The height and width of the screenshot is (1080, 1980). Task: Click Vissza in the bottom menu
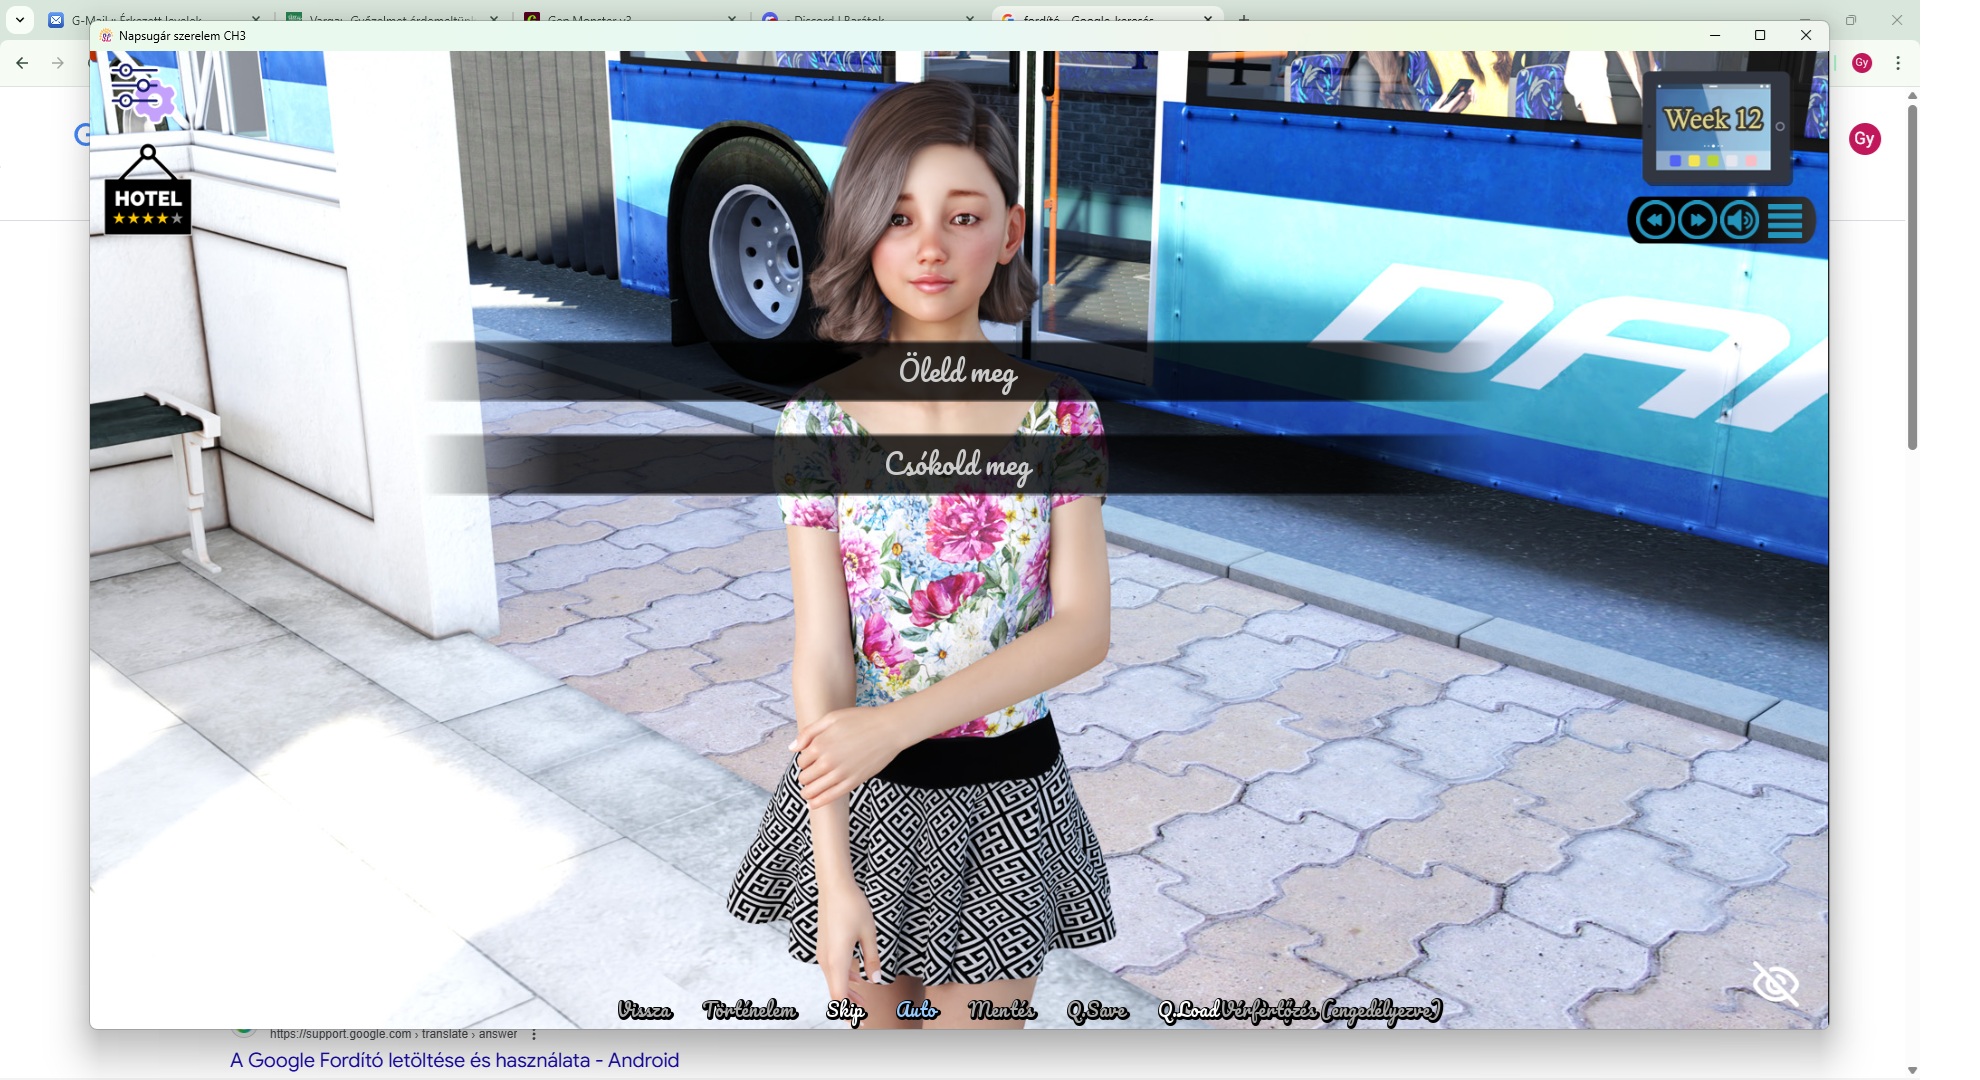[x=645, y=1010]
